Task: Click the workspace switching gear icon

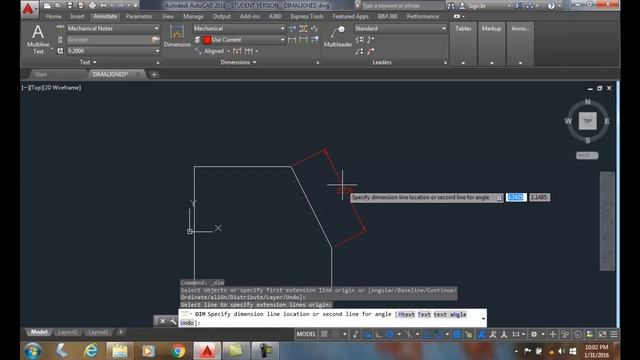Action: tap(534, 334)
